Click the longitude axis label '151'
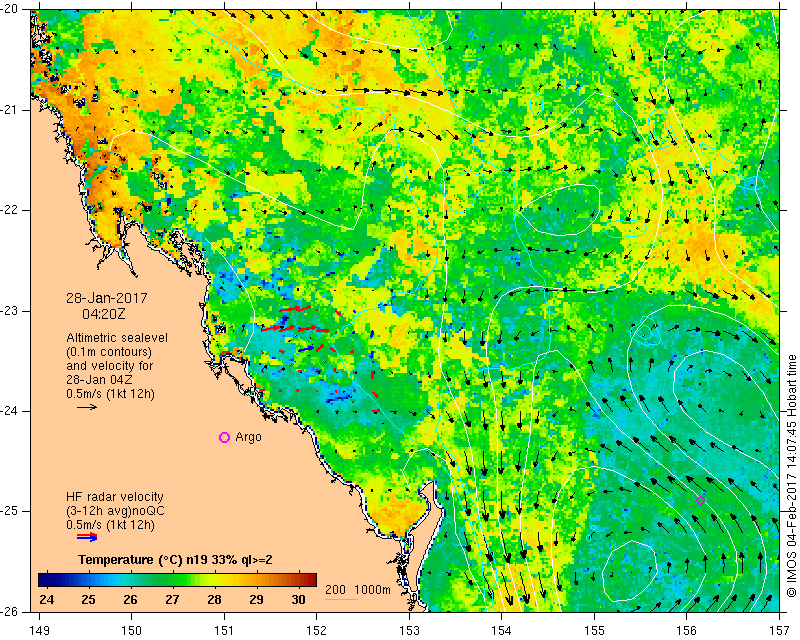Viewport: 800px width, 640px height. 224,631
